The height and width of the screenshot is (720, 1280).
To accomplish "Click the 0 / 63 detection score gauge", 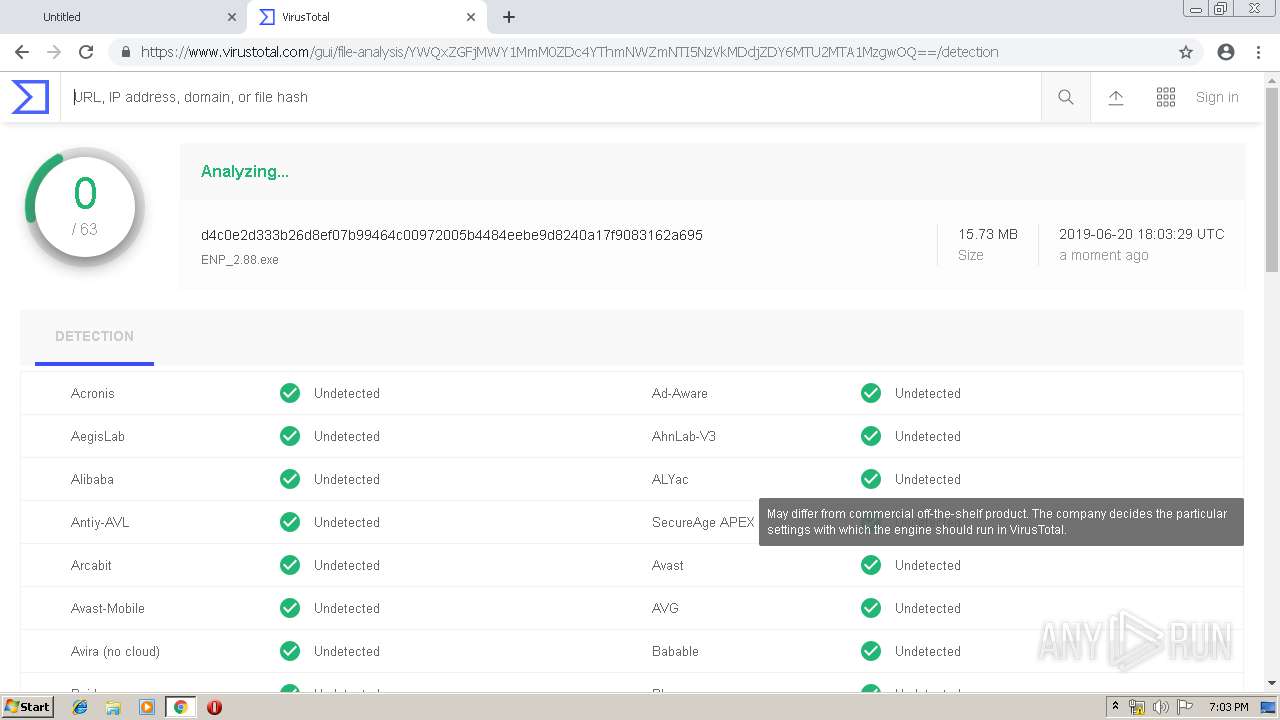I will [85, 207].
